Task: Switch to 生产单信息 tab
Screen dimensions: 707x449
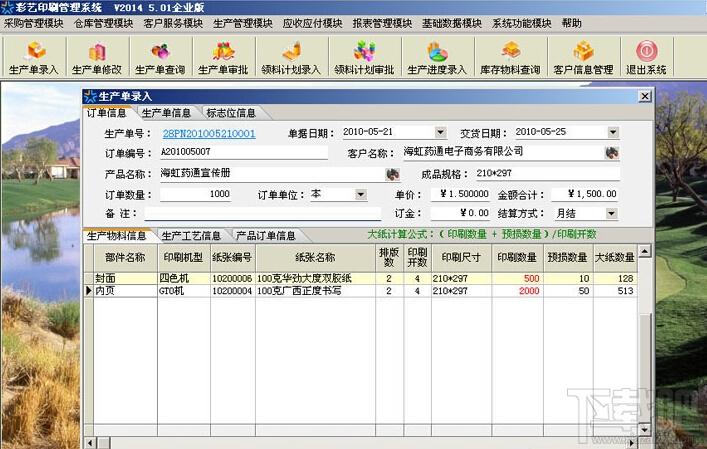Action: (x=167, y=113)
